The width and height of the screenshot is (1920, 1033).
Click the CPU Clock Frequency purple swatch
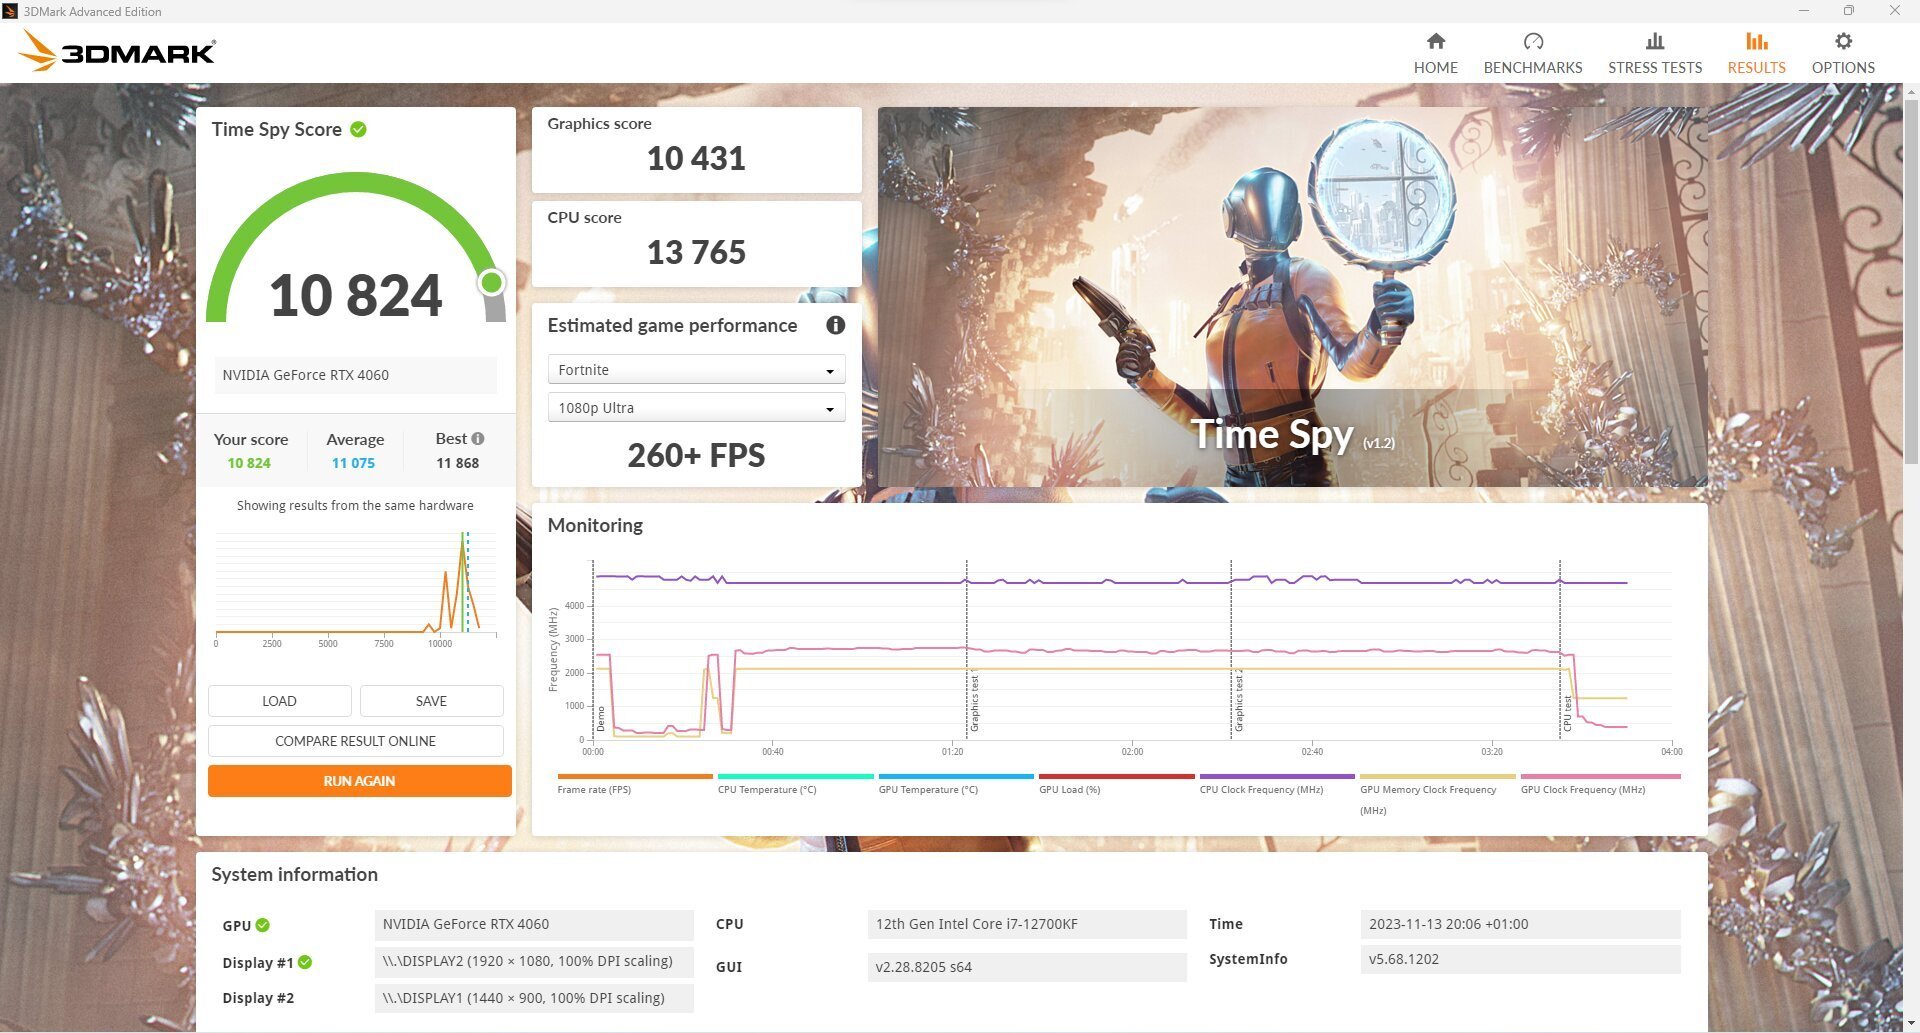pyautogui.click(x=1276, y=776)
